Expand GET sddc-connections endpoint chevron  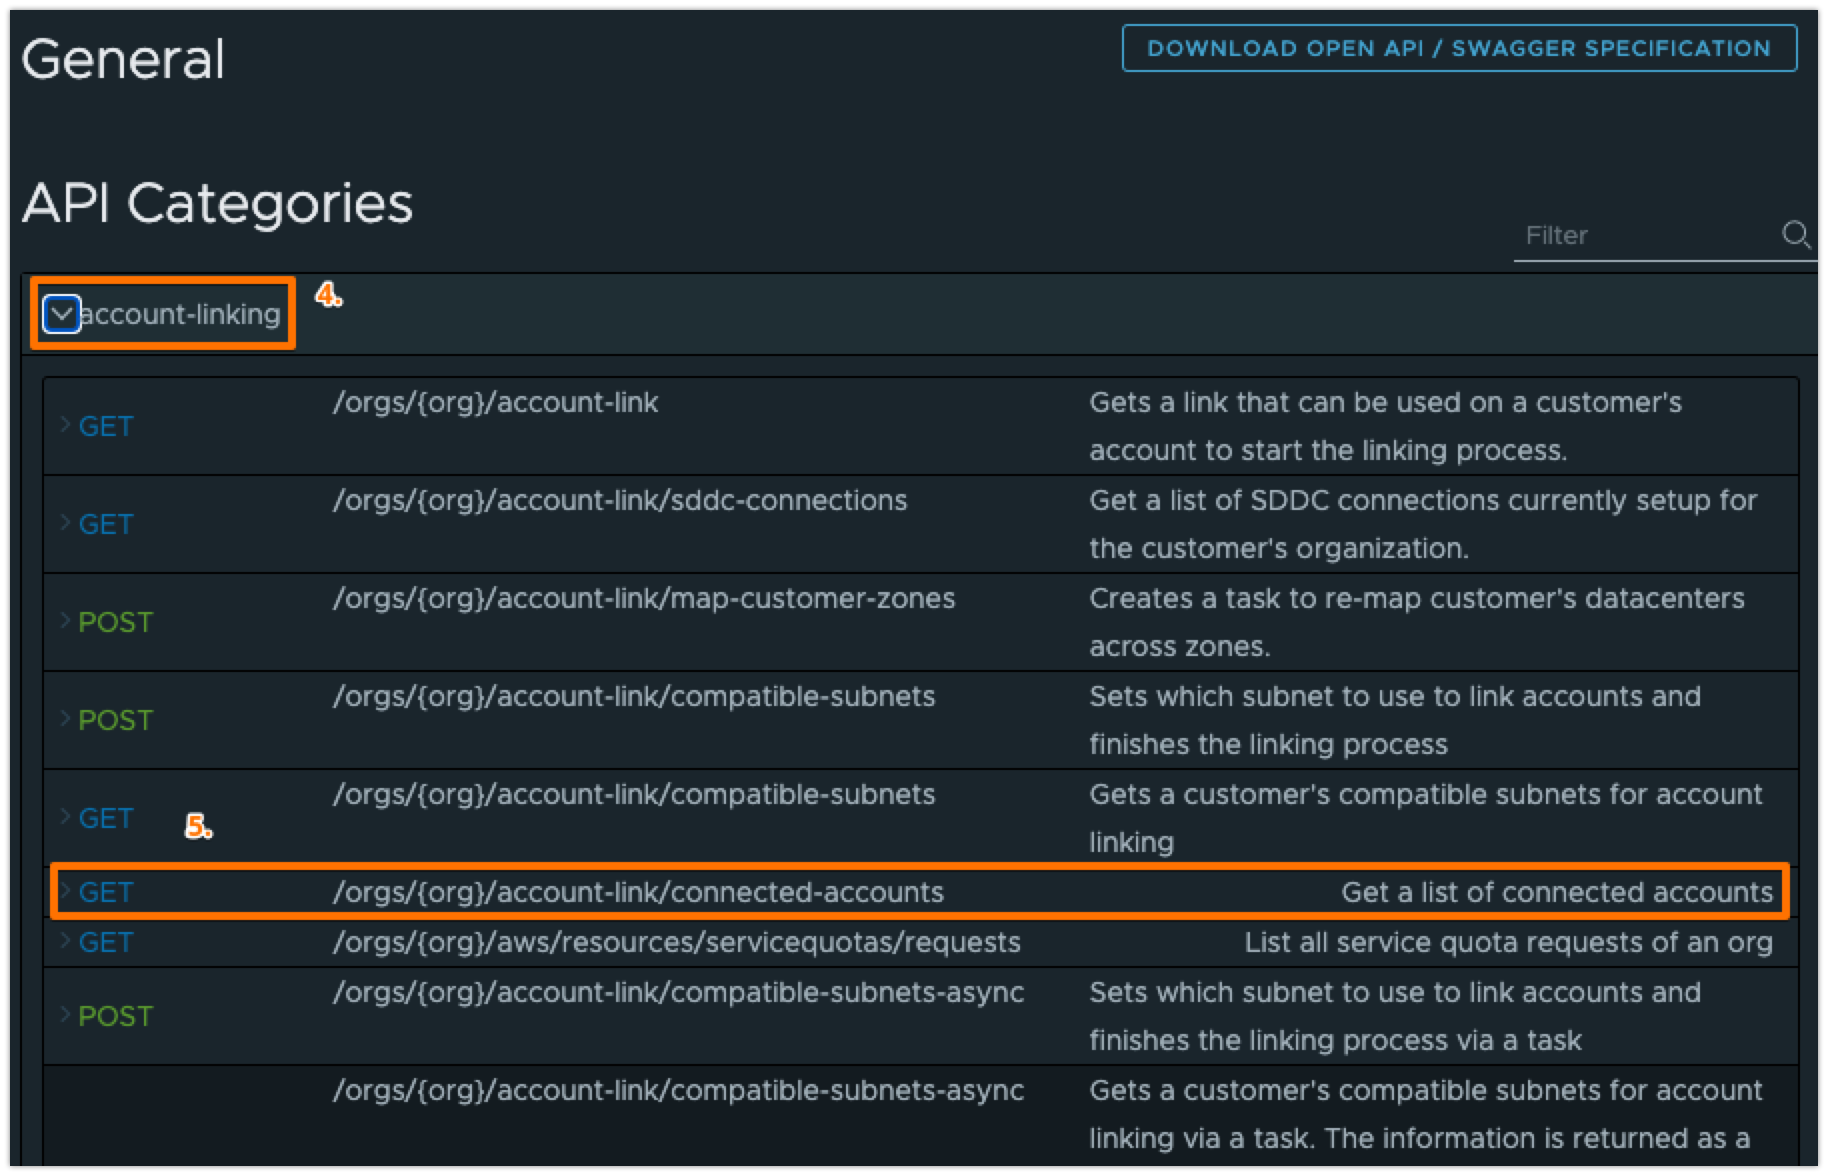[65, 523]
